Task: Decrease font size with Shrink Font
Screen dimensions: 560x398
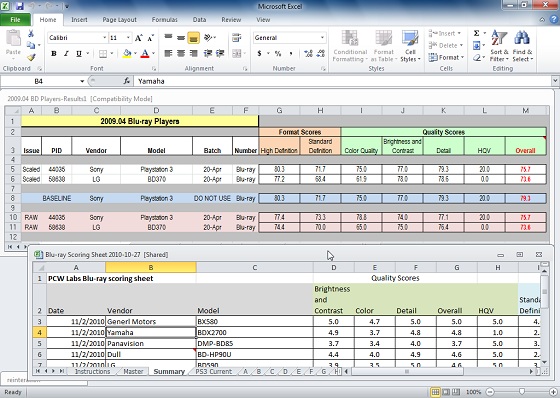Action: [x=151, y=38]
